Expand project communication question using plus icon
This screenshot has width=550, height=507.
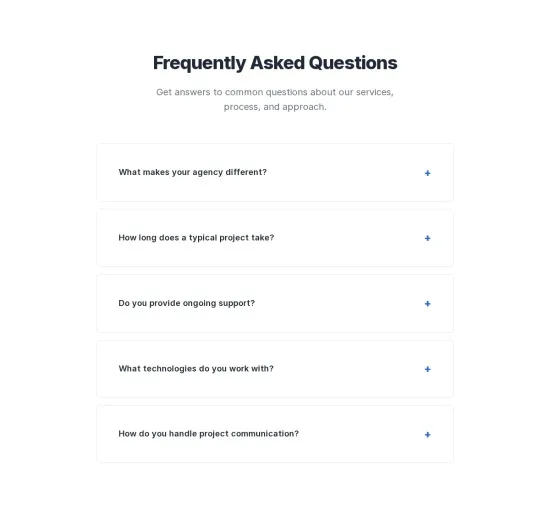point(427,434)
